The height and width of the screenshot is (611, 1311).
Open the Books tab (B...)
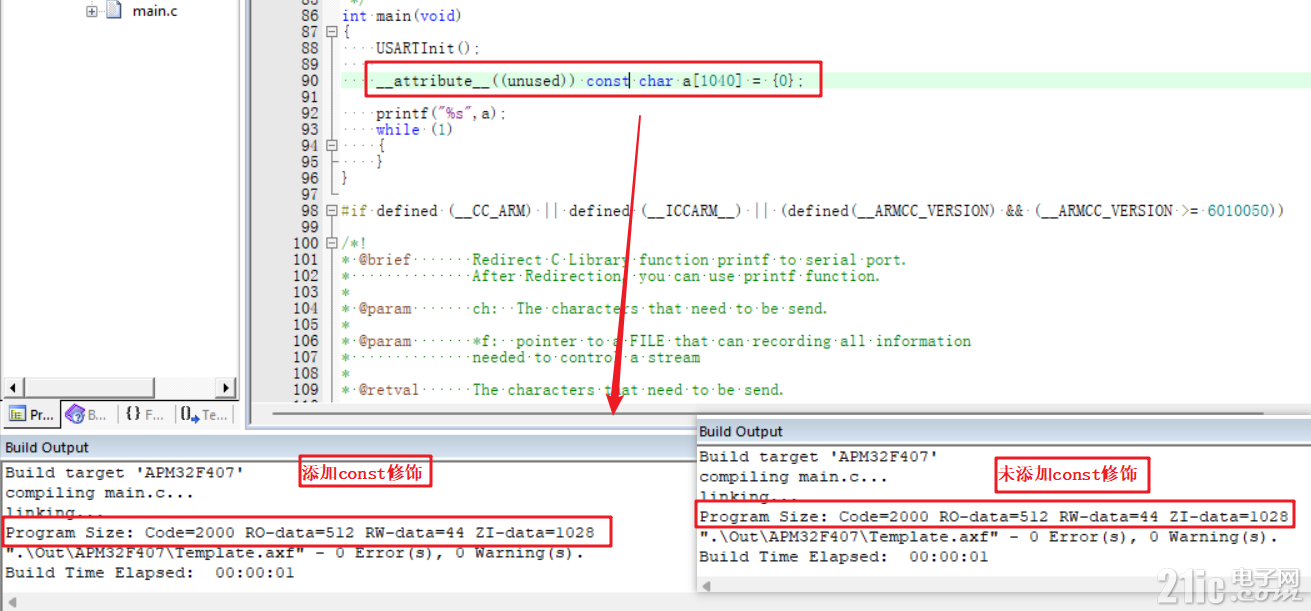[89, 414]
